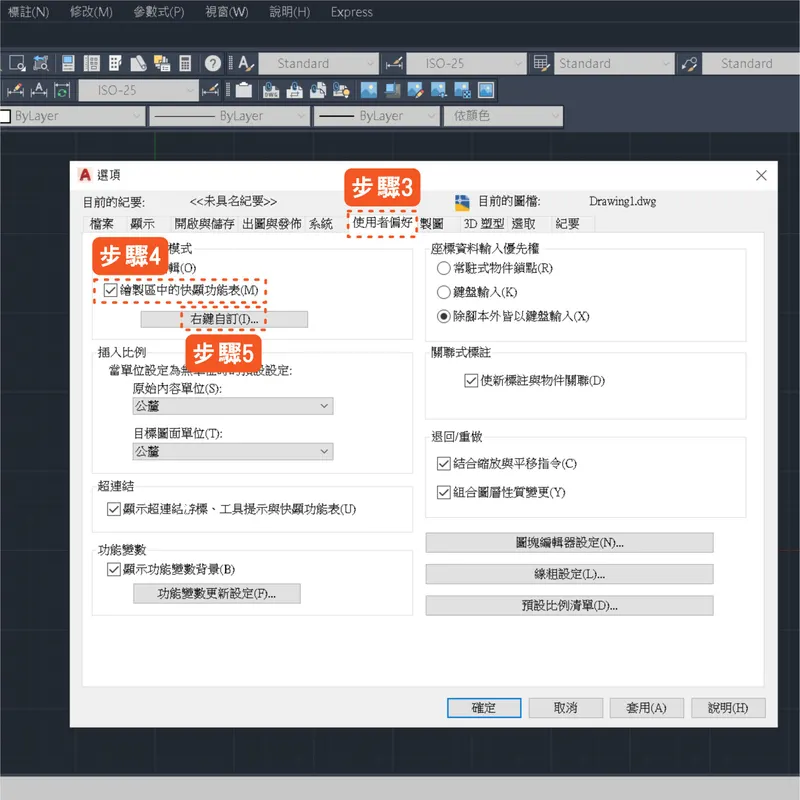Open the External References clipboard icon
The height and width of the screenshot is (800, 800).
pos(244,90)
